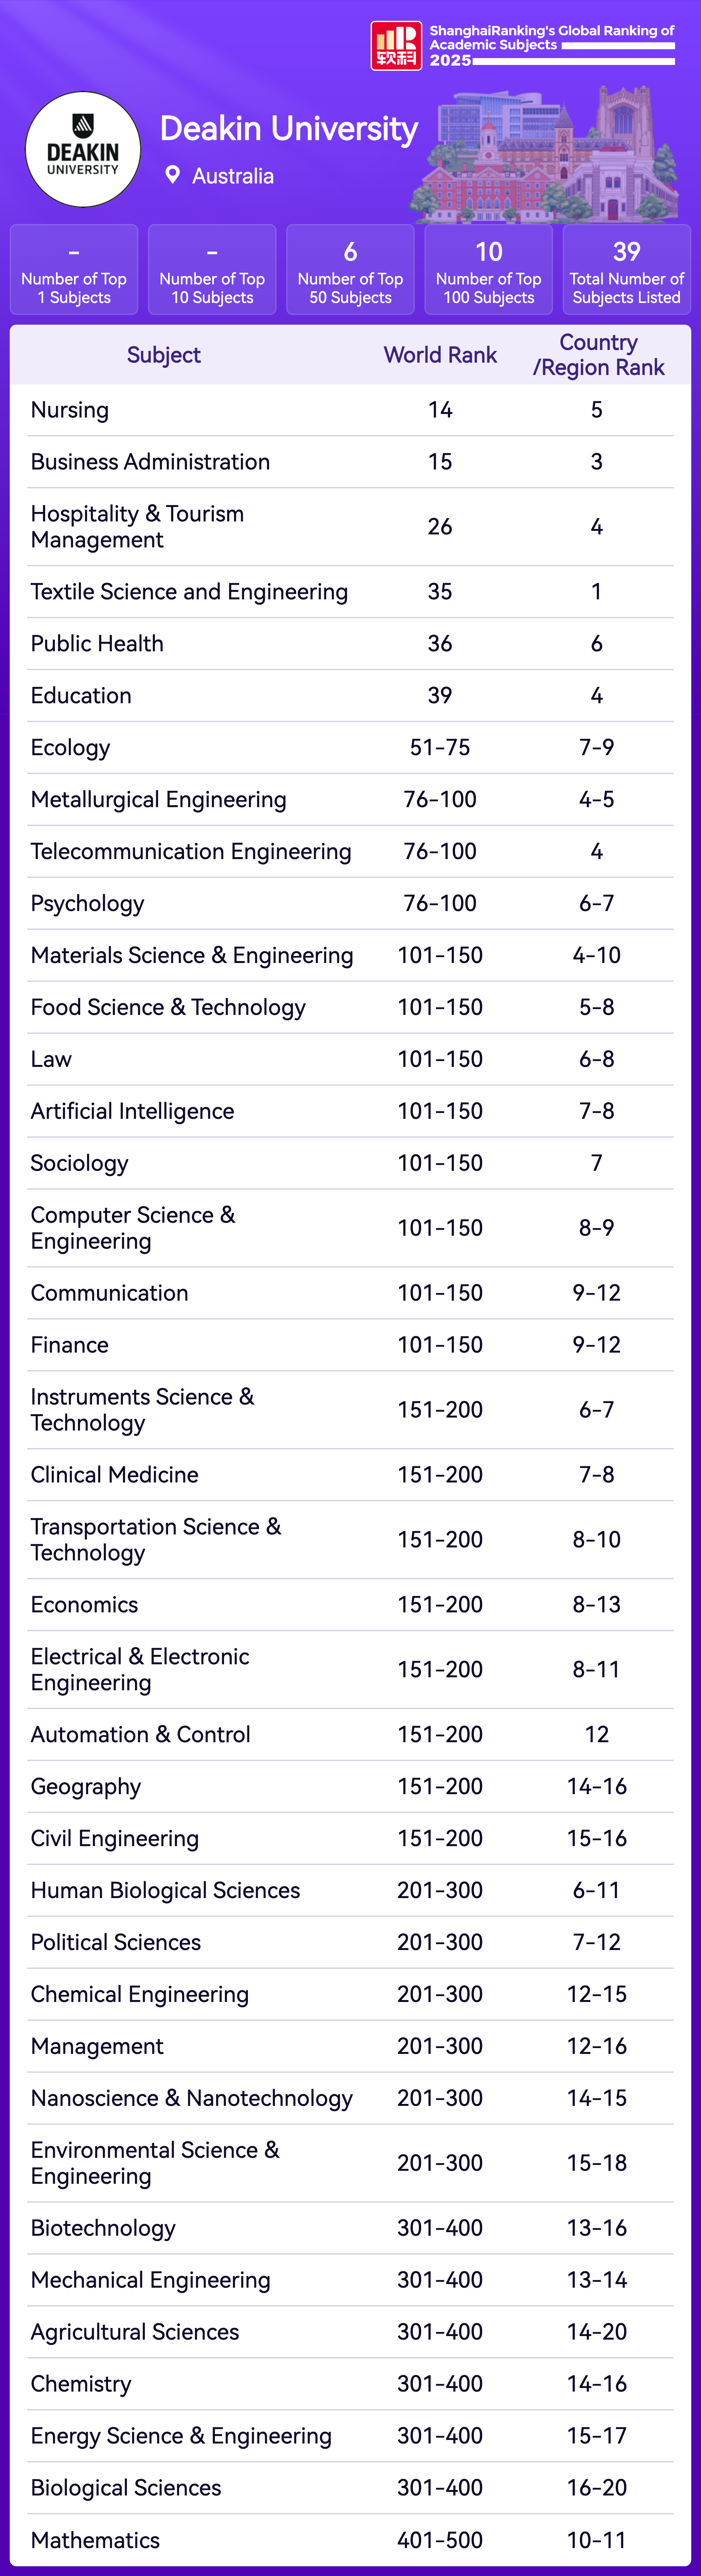Click the Deakin University circular logo
Viewport: 701px width, 2576px height.
83,150
